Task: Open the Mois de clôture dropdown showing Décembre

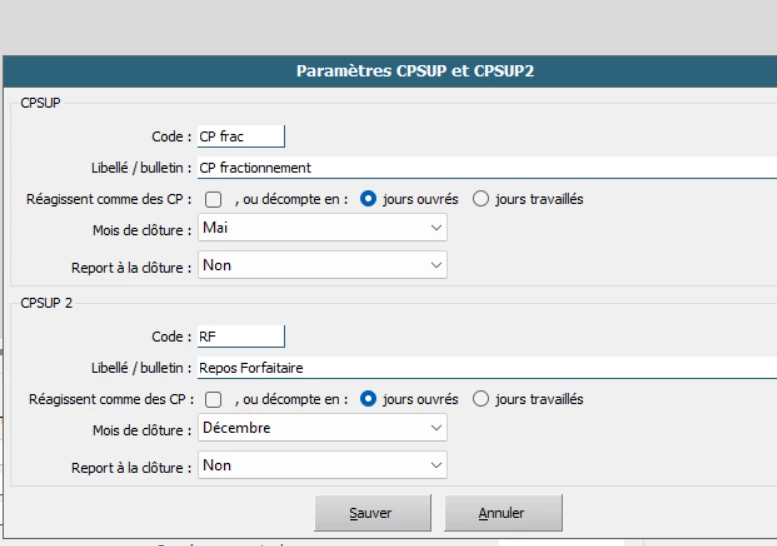Action: [x=321, y=428]
